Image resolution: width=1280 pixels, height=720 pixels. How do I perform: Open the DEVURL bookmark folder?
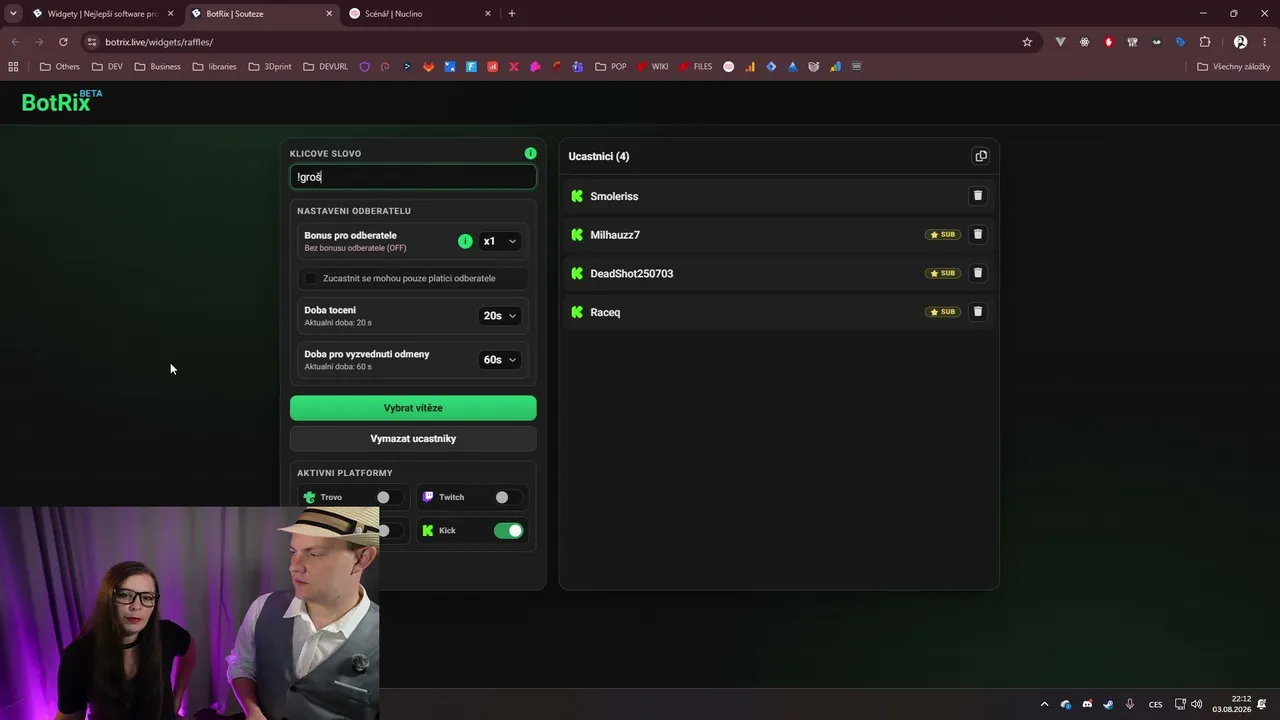click(x=326, y=67)
